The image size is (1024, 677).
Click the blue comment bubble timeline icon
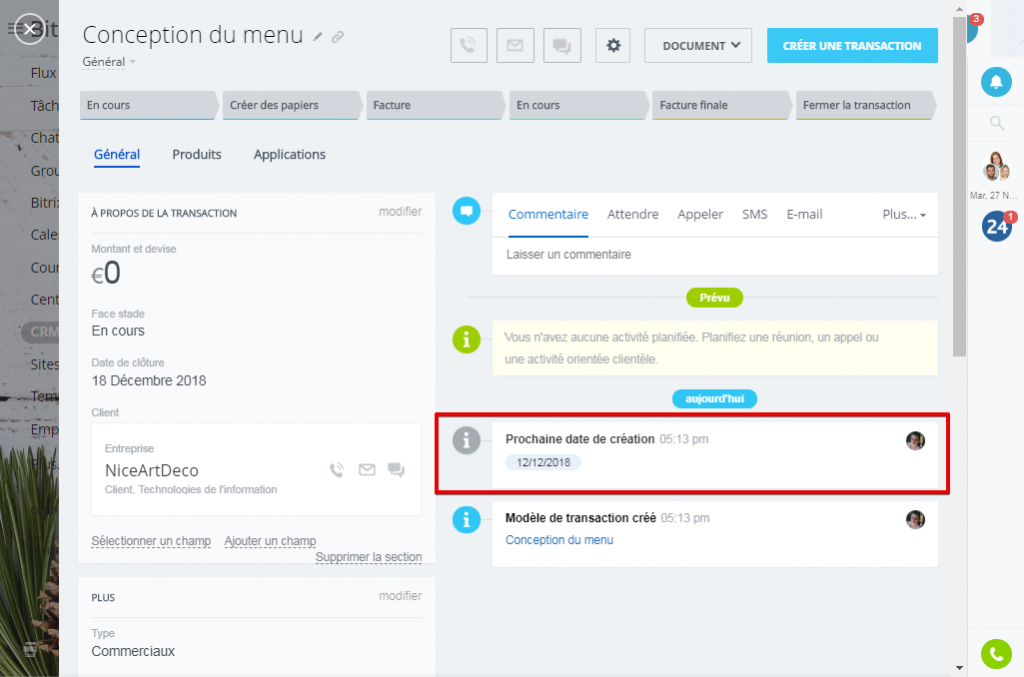coord(466,211)
